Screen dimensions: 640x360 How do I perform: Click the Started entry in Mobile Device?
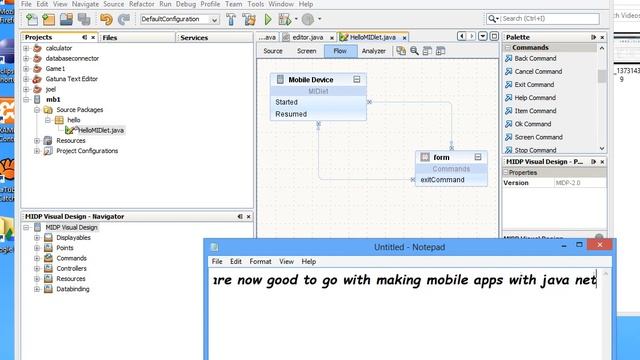coord(286,102)
